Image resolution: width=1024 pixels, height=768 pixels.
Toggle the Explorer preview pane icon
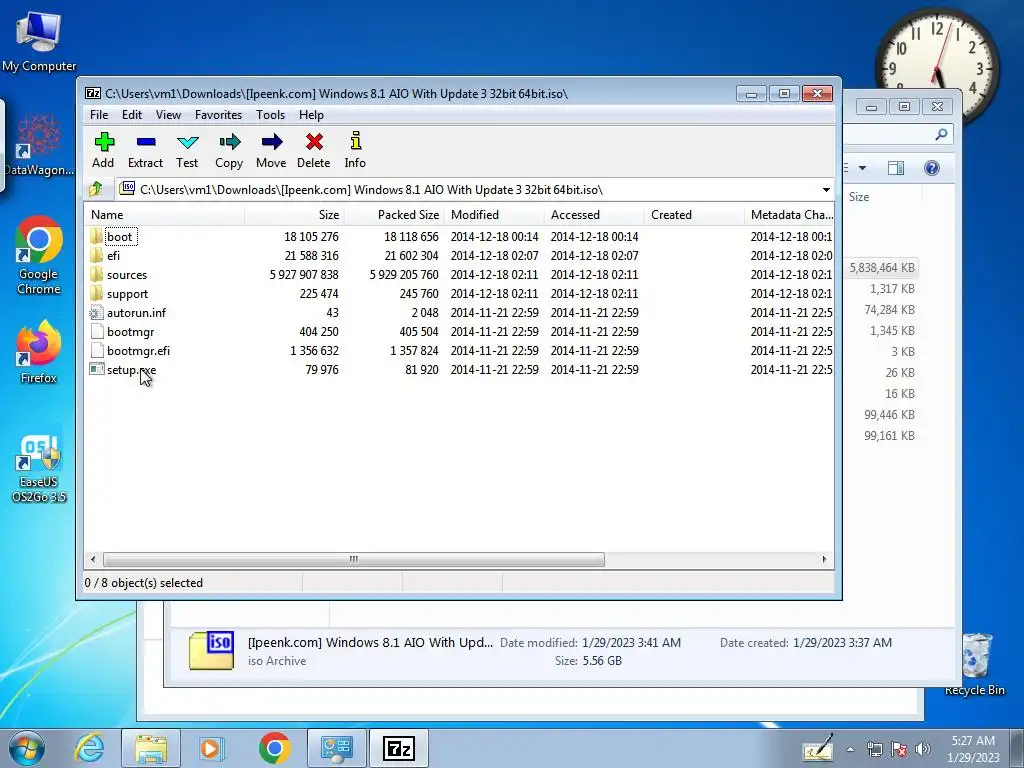896,168
